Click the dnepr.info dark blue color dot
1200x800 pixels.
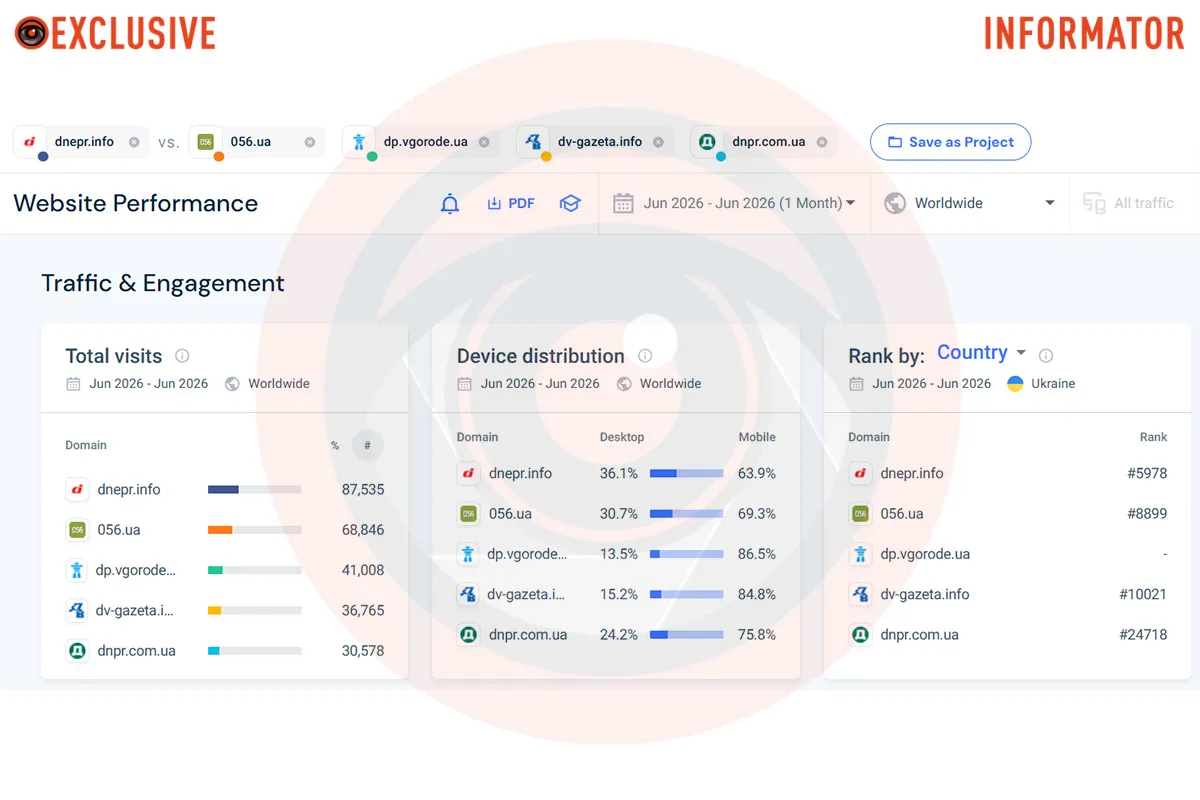tap(43, 156)
